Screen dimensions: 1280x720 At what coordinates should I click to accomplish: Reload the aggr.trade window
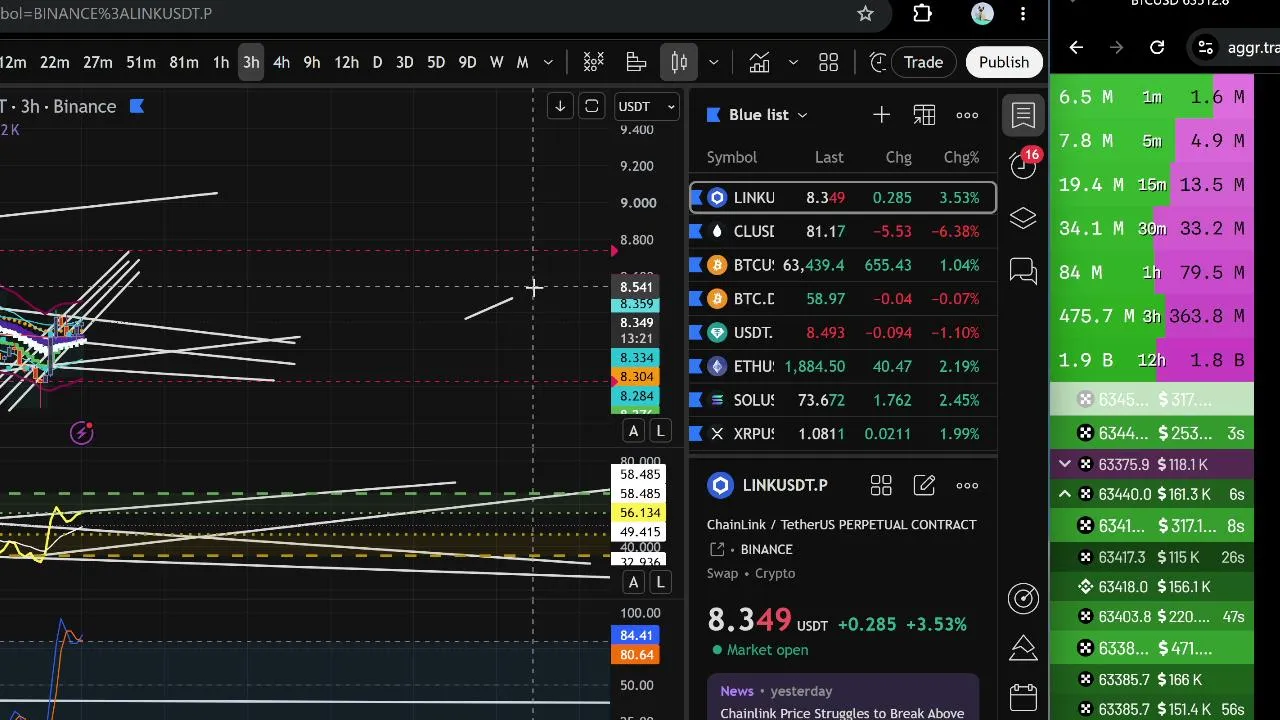1157,47
